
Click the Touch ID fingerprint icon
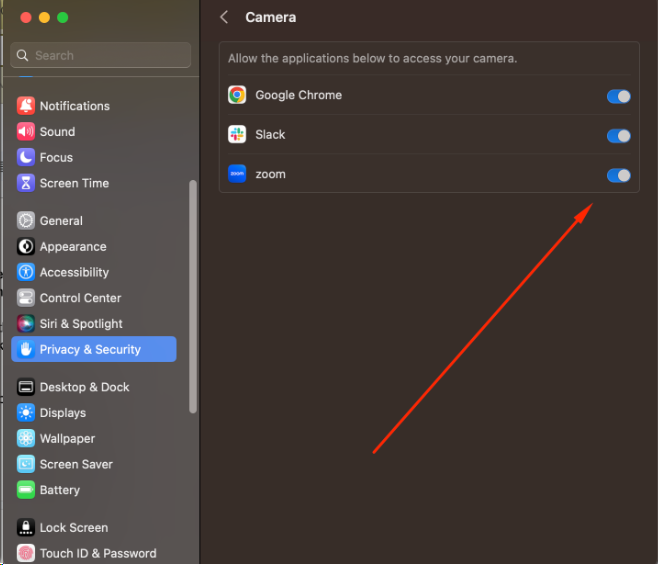click(x=26, y=553)
